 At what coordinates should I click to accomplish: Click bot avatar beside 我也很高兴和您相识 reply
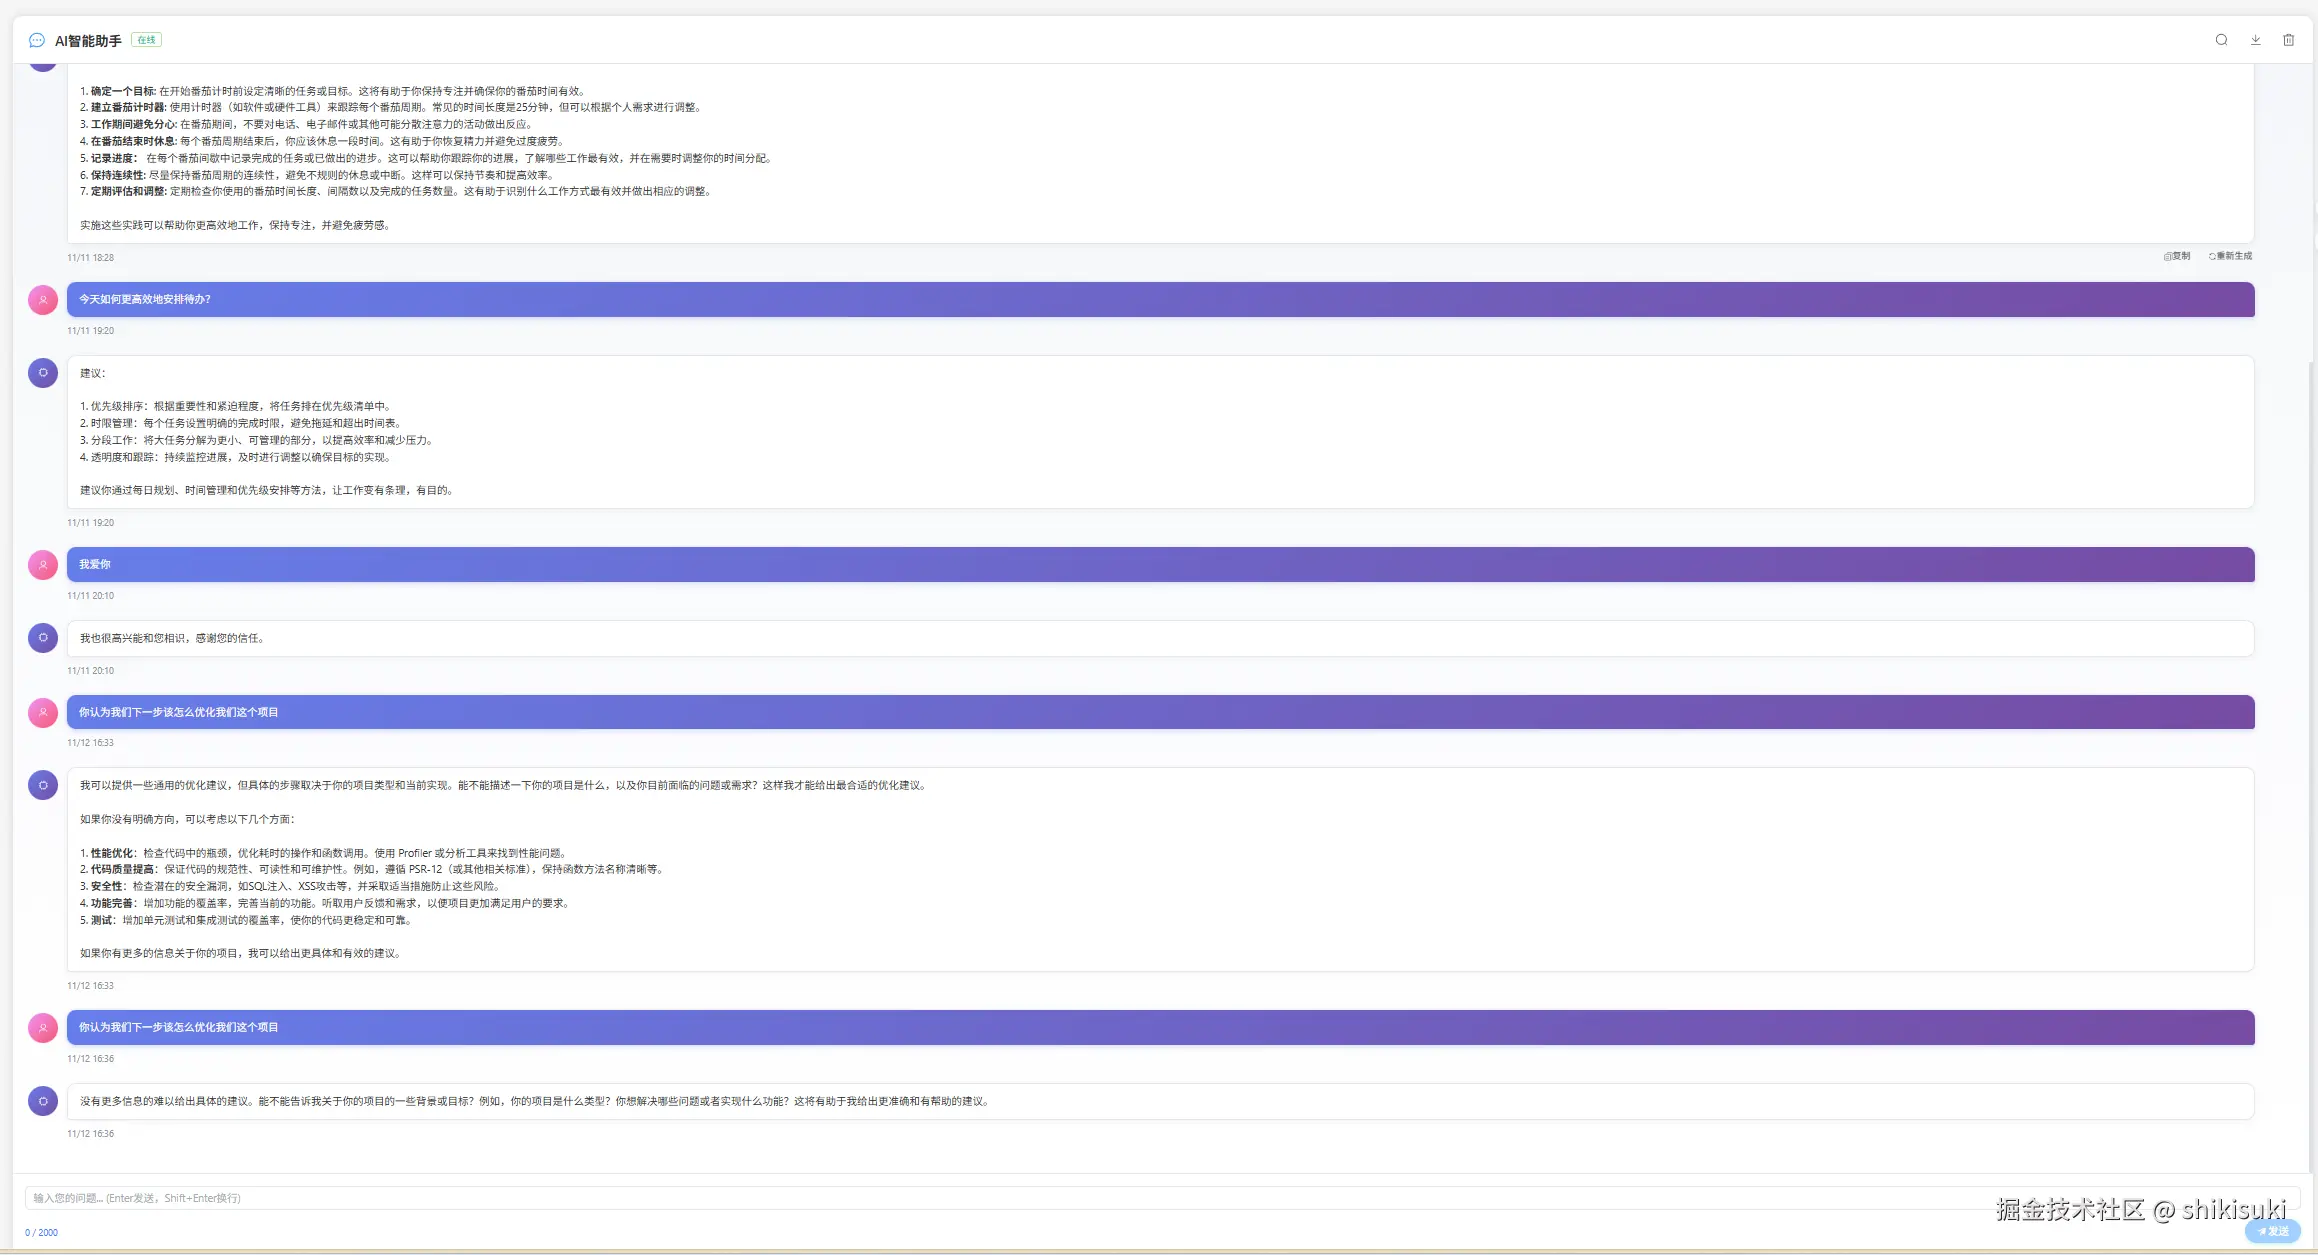43,638
